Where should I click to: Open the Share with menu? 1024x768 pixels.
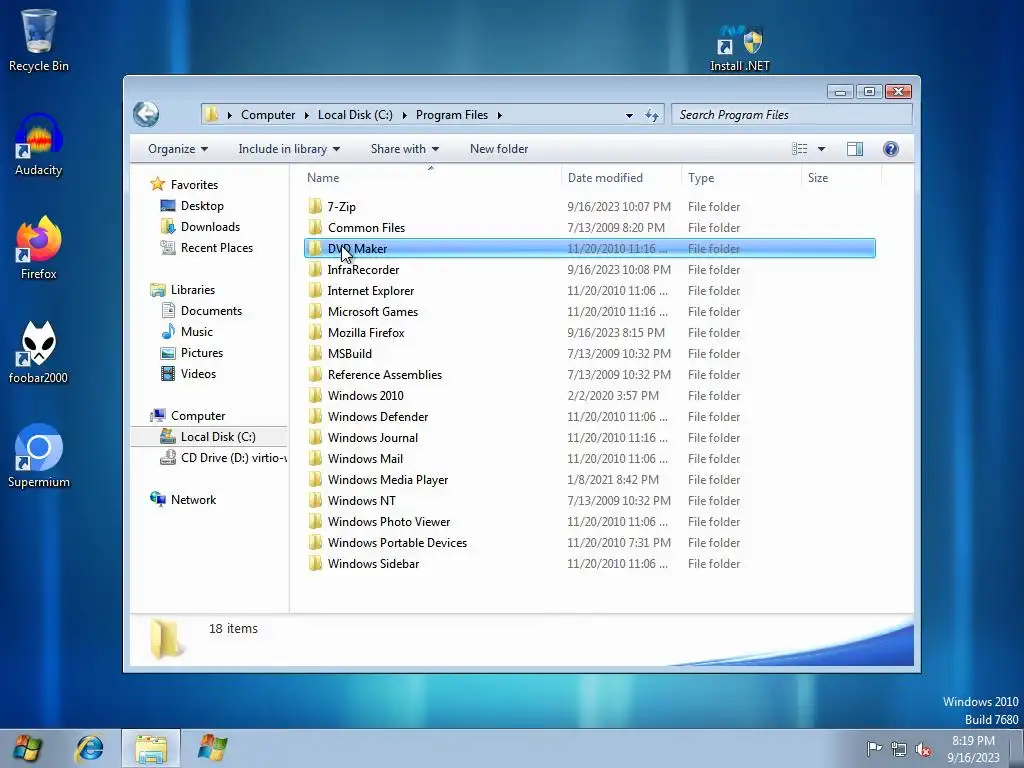(404, 149)
